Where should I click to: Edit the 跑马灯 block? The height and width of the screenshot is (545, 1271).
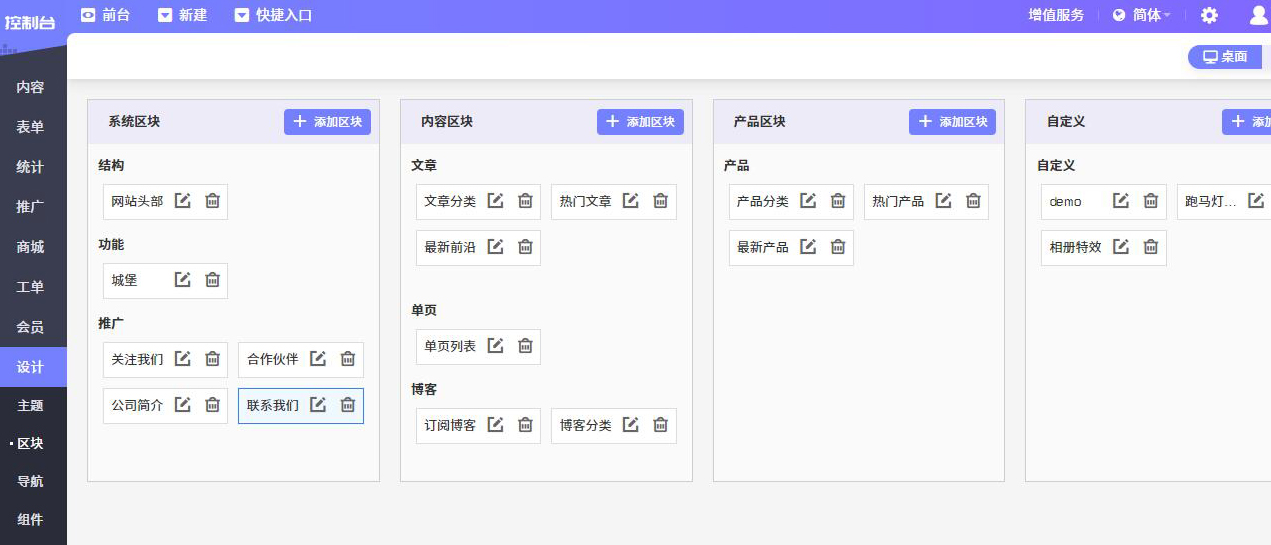click(1256, 200)
